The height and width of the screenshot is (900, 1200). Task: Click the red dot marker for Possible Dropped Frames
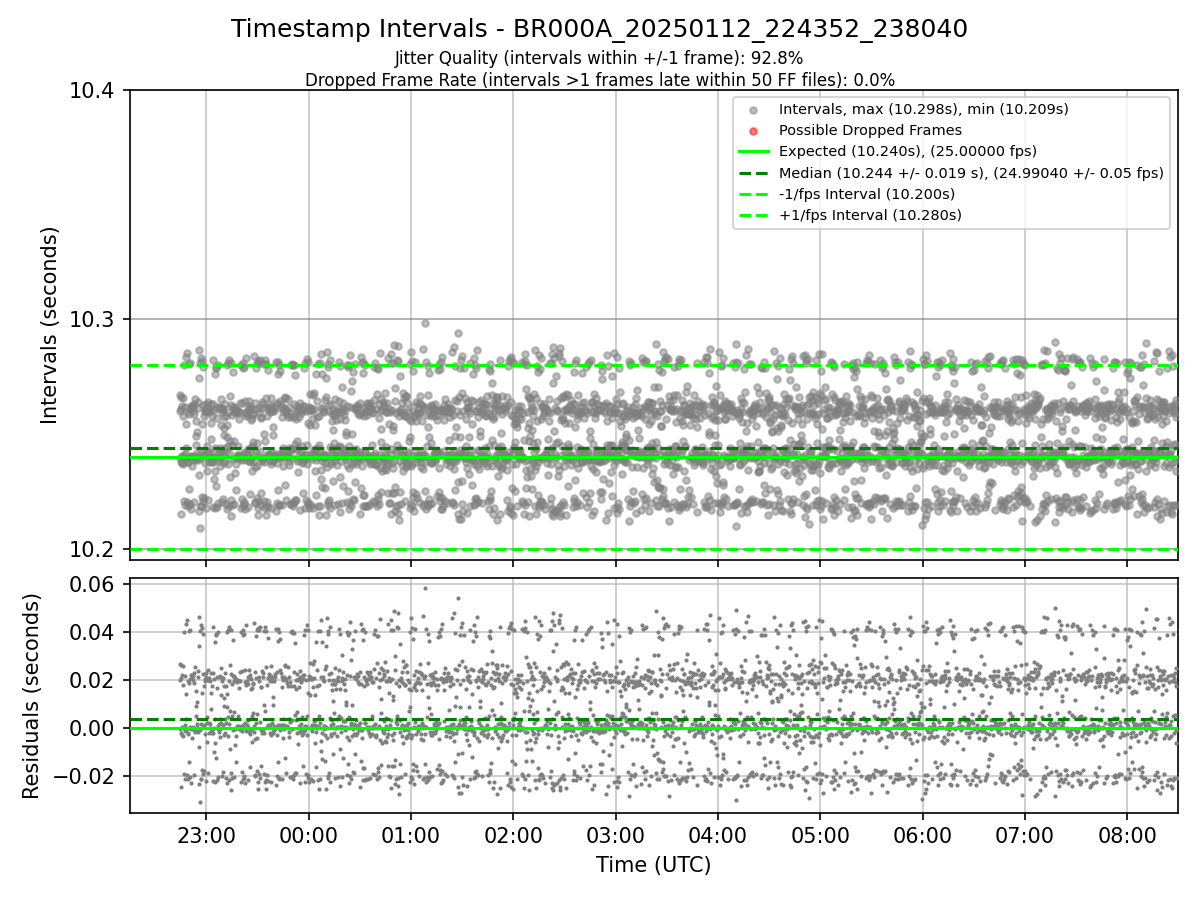(x=754, y=131)
